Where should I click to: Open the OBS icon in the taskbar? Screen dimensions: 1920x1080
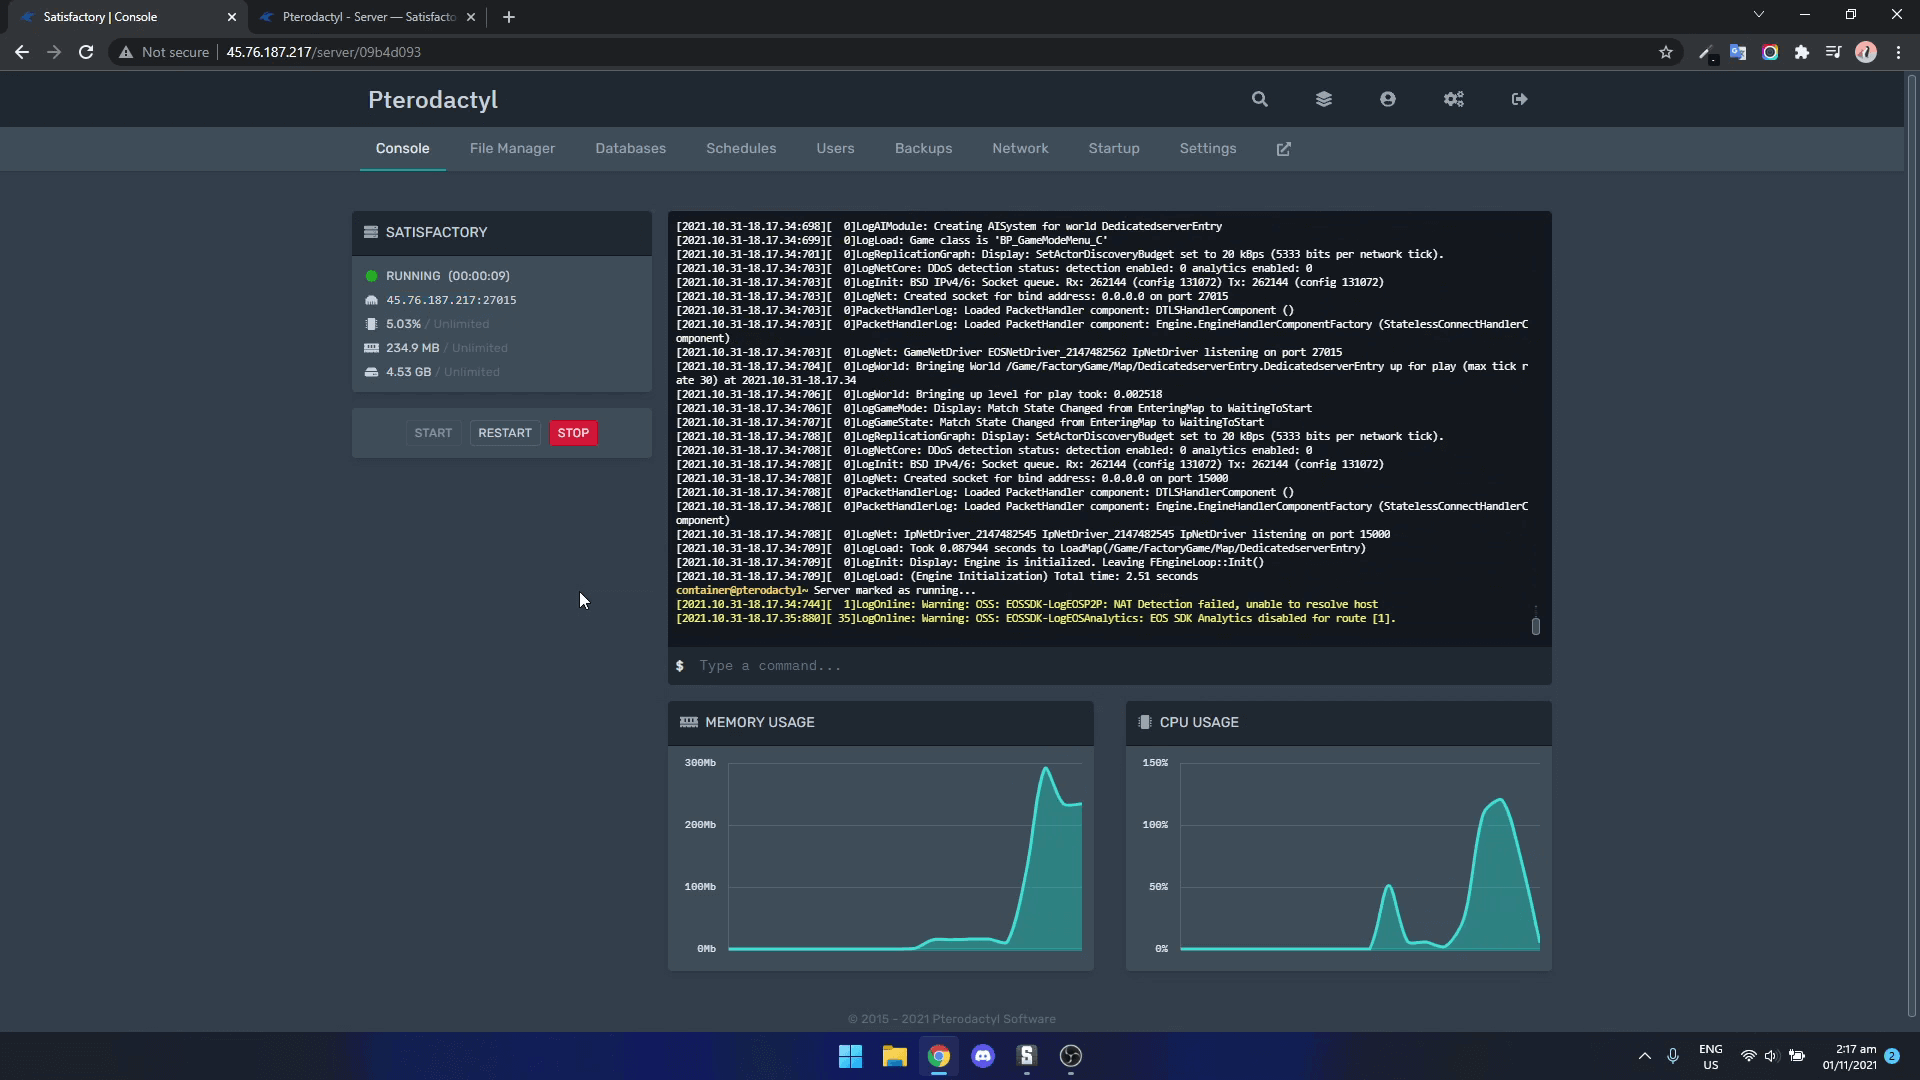(1071, 1056)
